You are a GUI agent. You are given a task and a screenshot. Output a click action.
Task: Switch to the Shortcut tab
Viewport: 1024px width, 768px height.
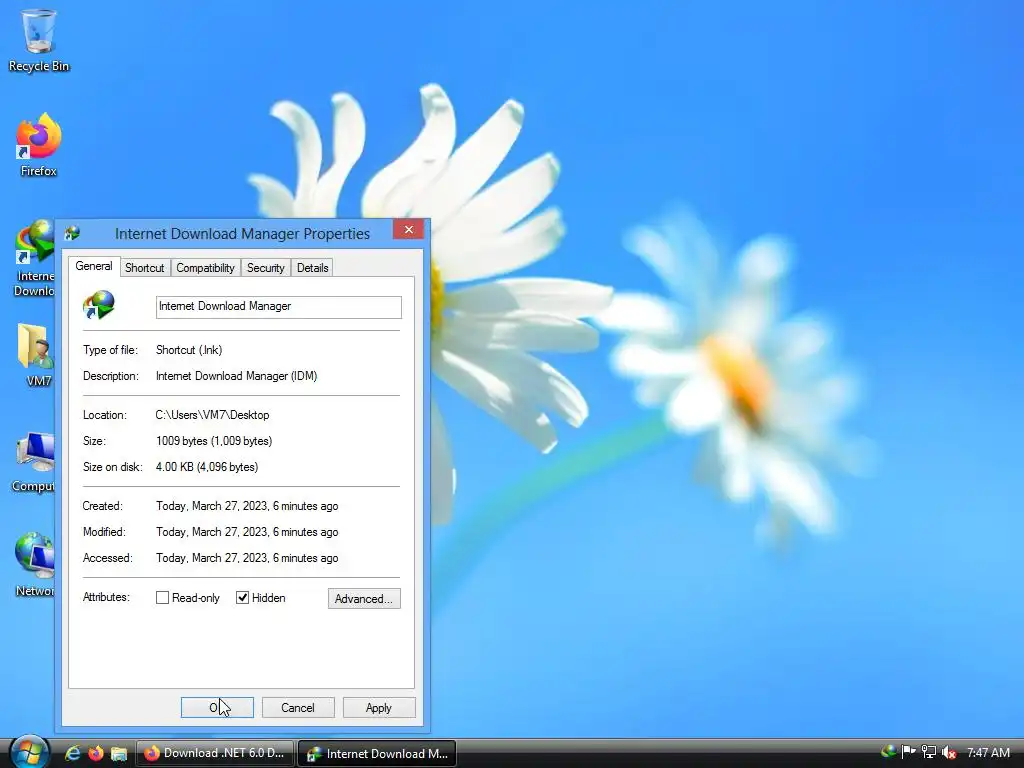point(144,268)
